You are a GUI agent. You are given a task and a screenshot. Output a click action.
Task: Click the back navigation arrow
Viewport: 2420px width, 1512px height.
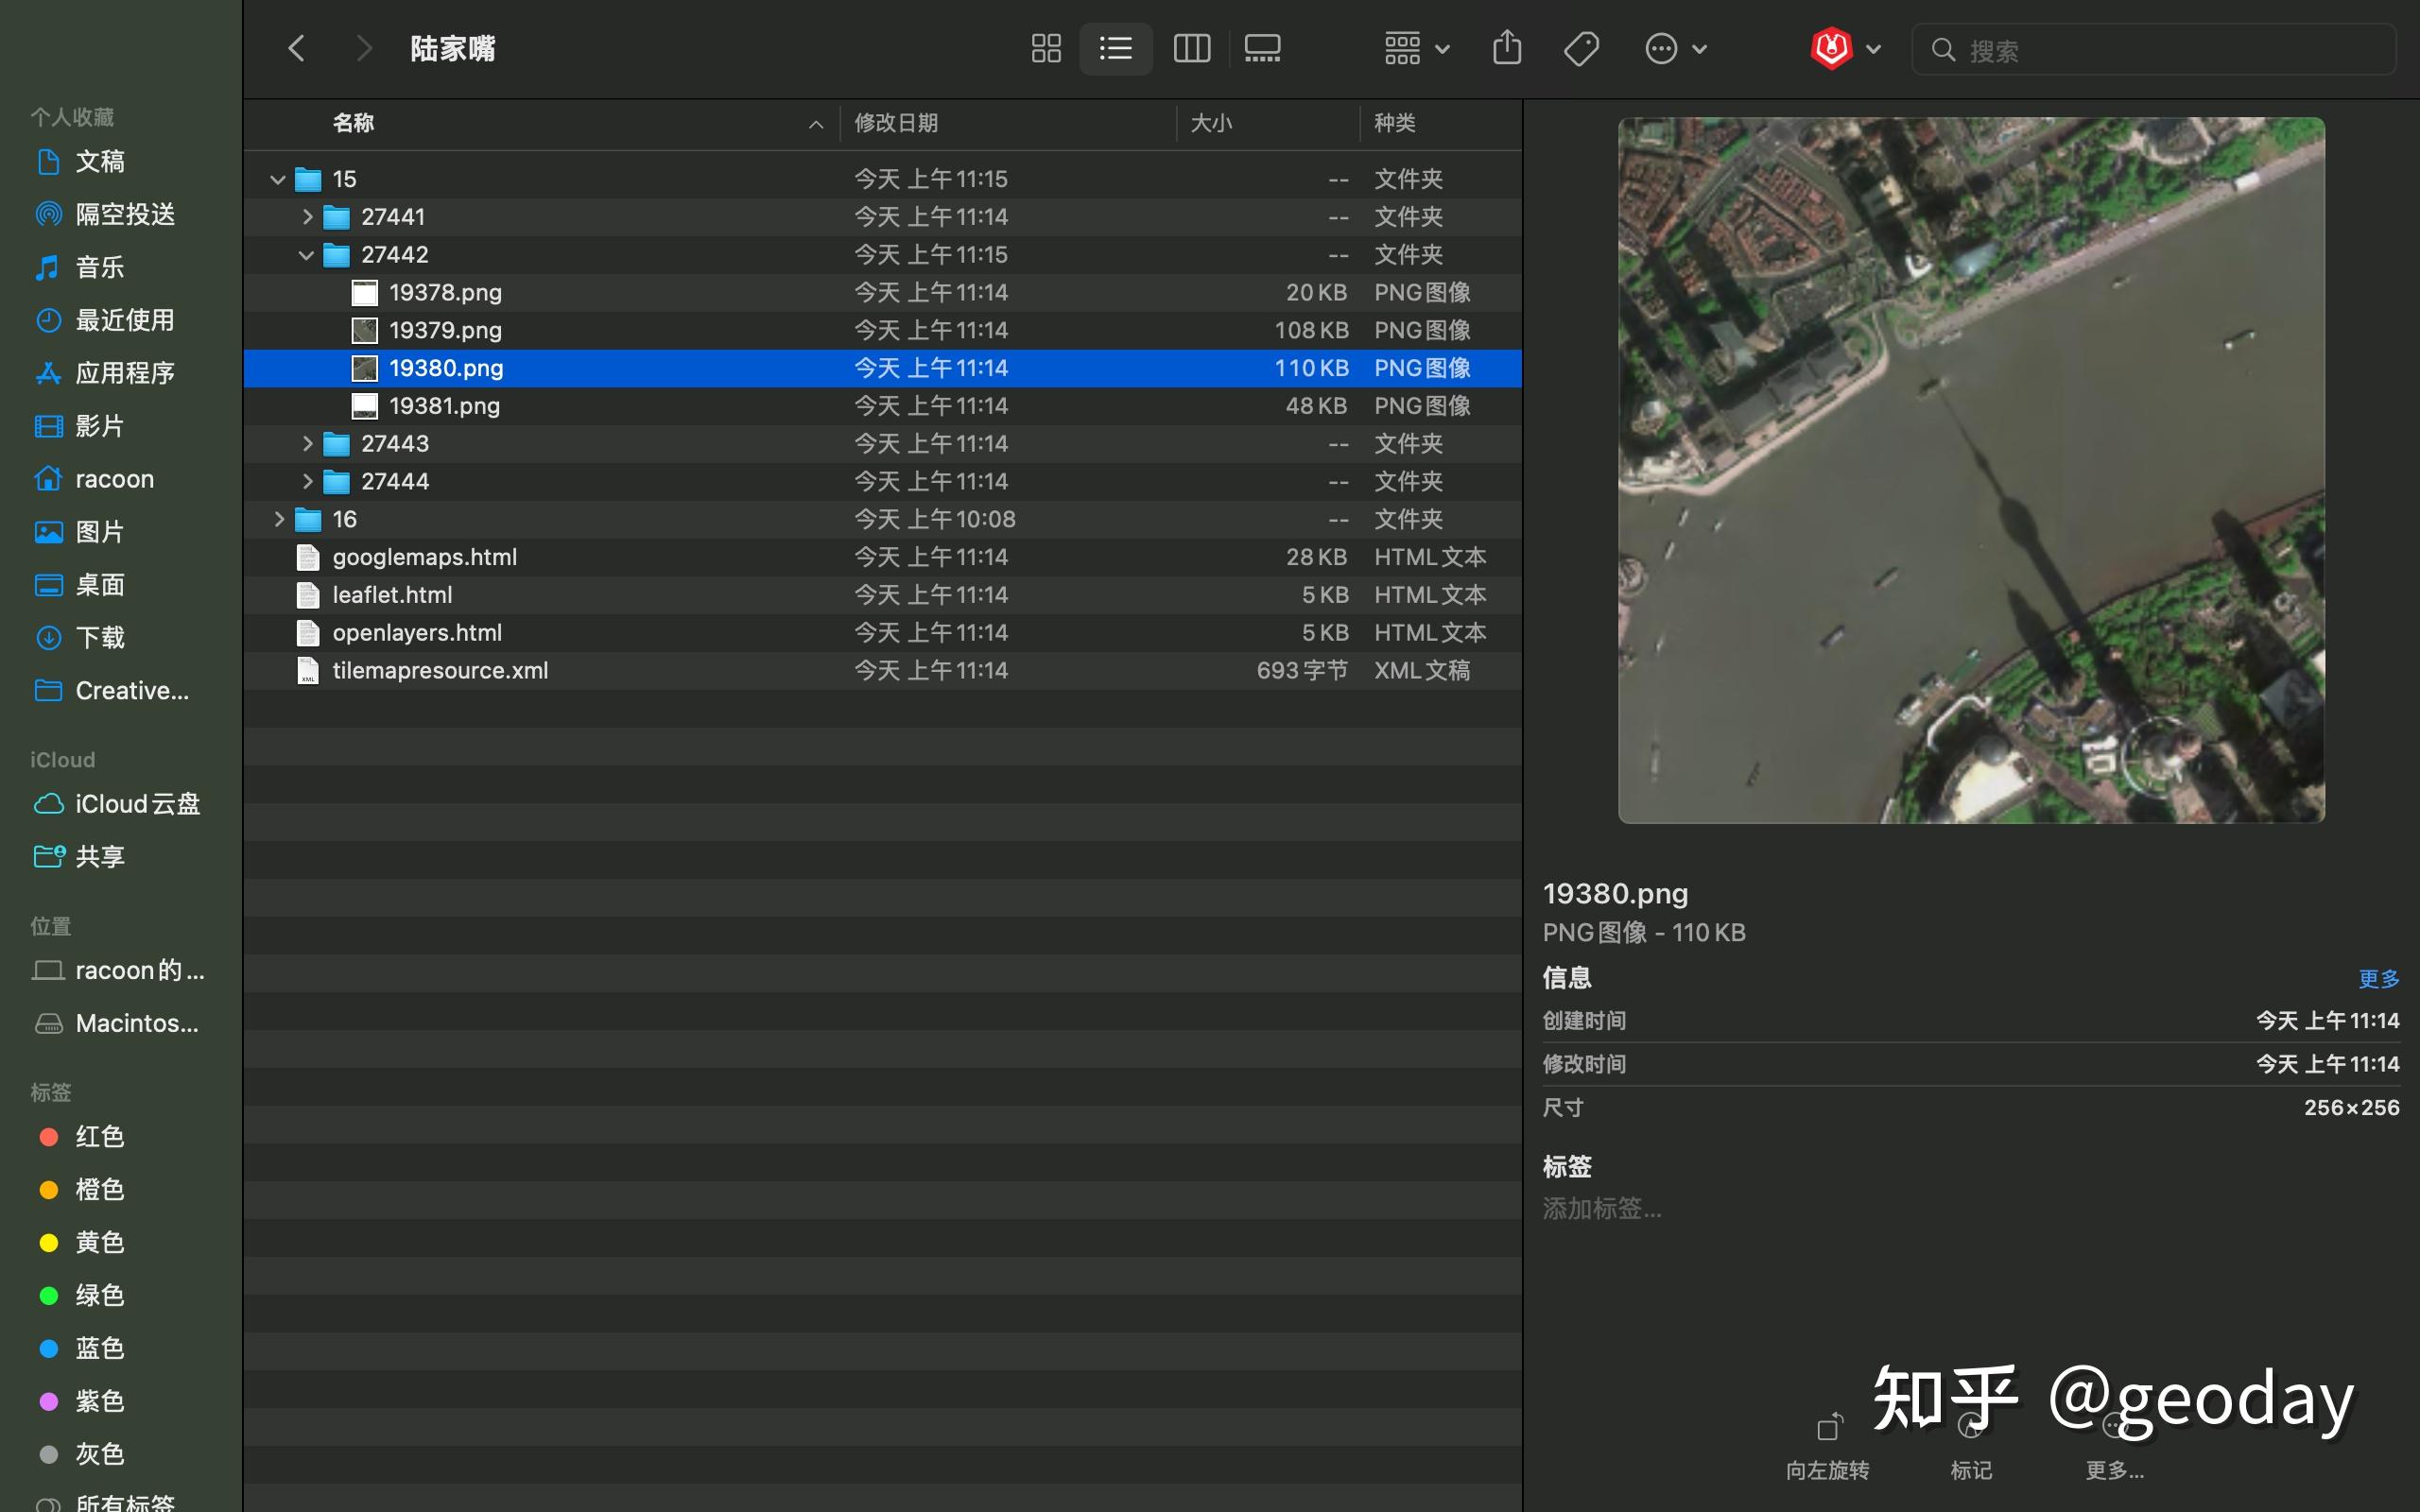[x=295, y=47]
